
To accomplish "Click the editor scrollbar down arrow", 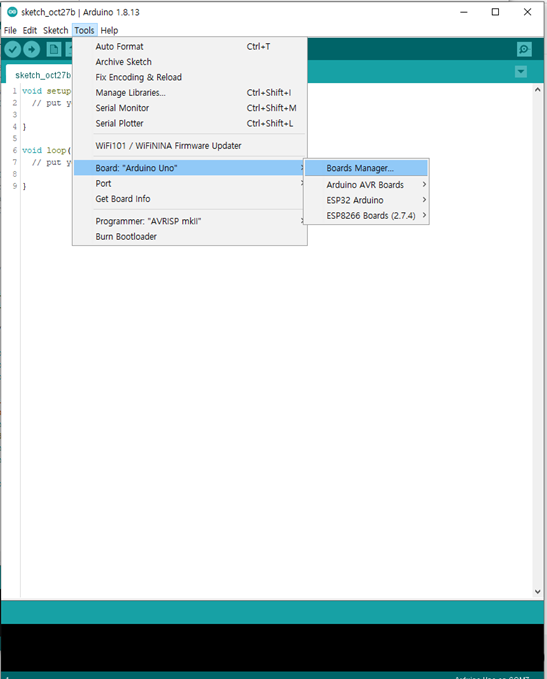I will coord(537,592).
